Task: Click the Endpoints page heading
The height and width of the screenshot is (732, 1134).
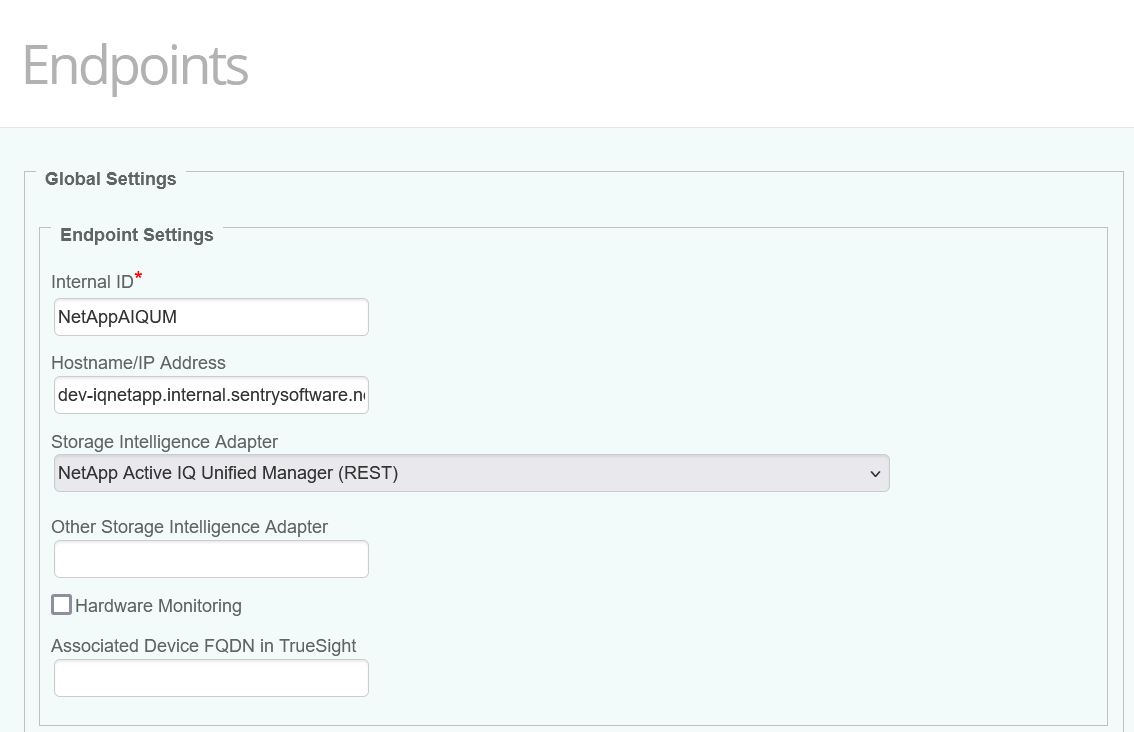Action: pyautogui.click(x=134, y=66)
